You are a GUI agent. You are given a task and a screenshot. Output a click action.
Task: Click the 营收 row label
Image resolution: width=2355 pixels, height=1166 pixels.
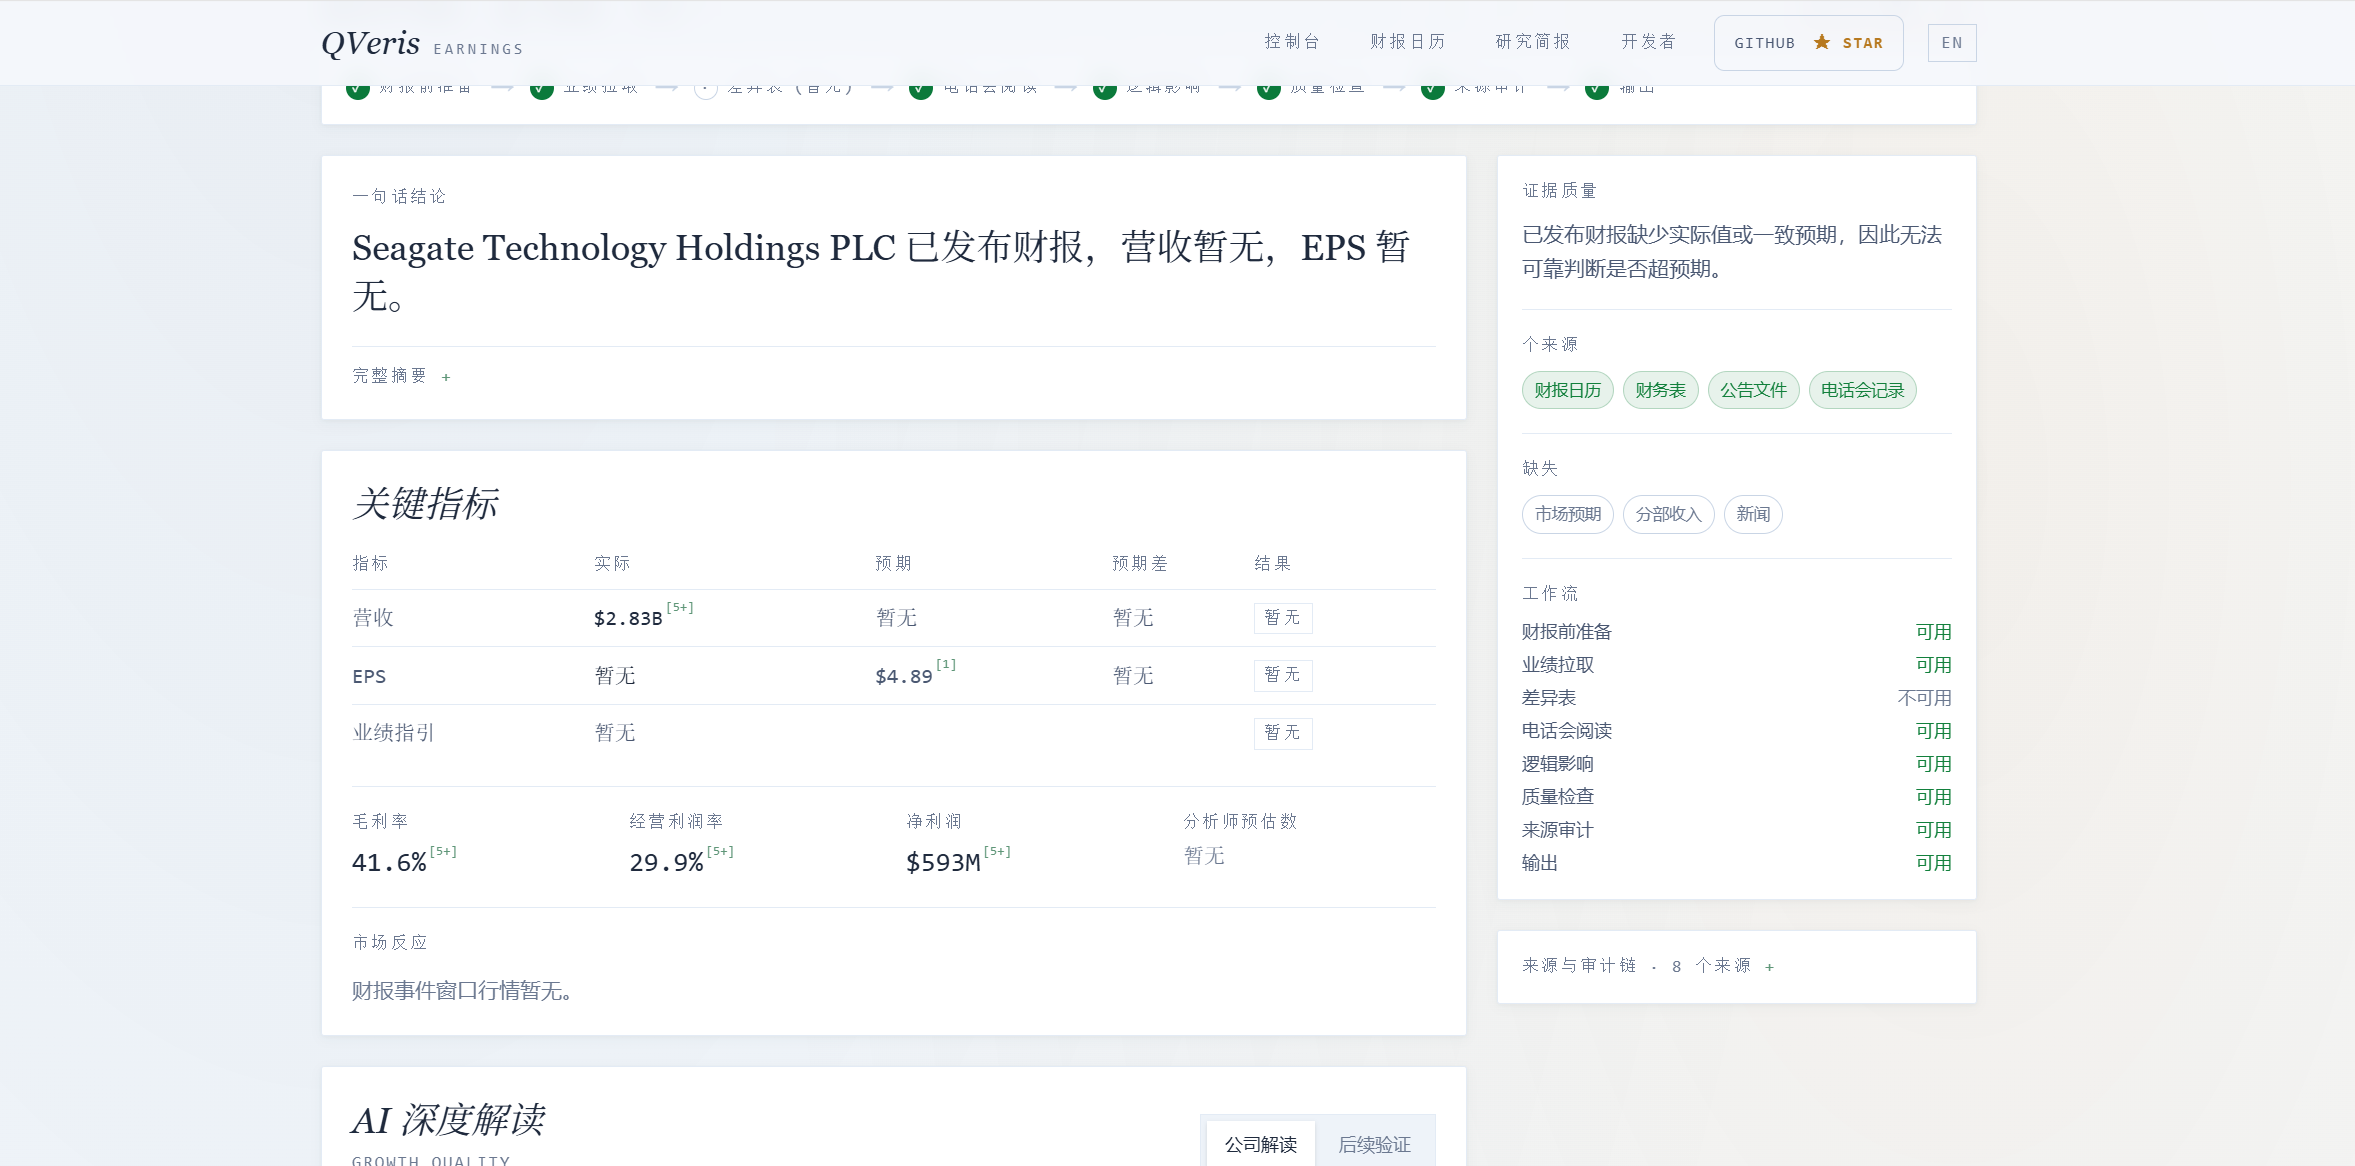373,618
